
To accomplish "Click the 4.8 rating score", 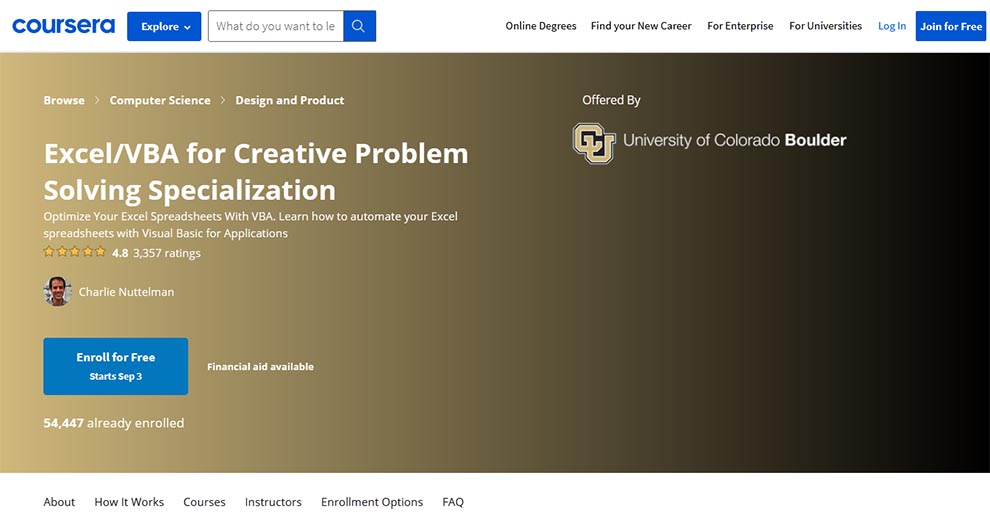I will pyautogui.click(x=120, y=253).
